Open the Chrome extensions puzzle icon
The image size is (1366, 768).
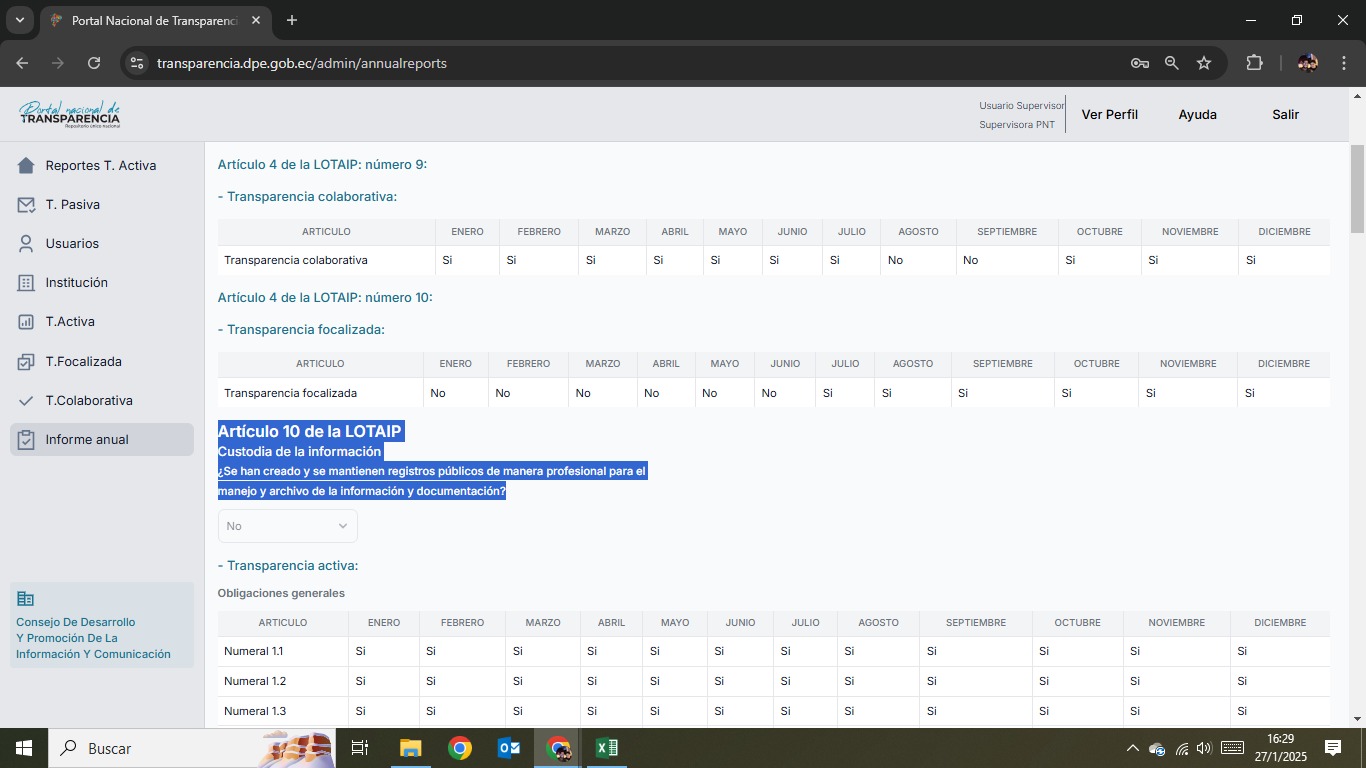coord(1254,63)
